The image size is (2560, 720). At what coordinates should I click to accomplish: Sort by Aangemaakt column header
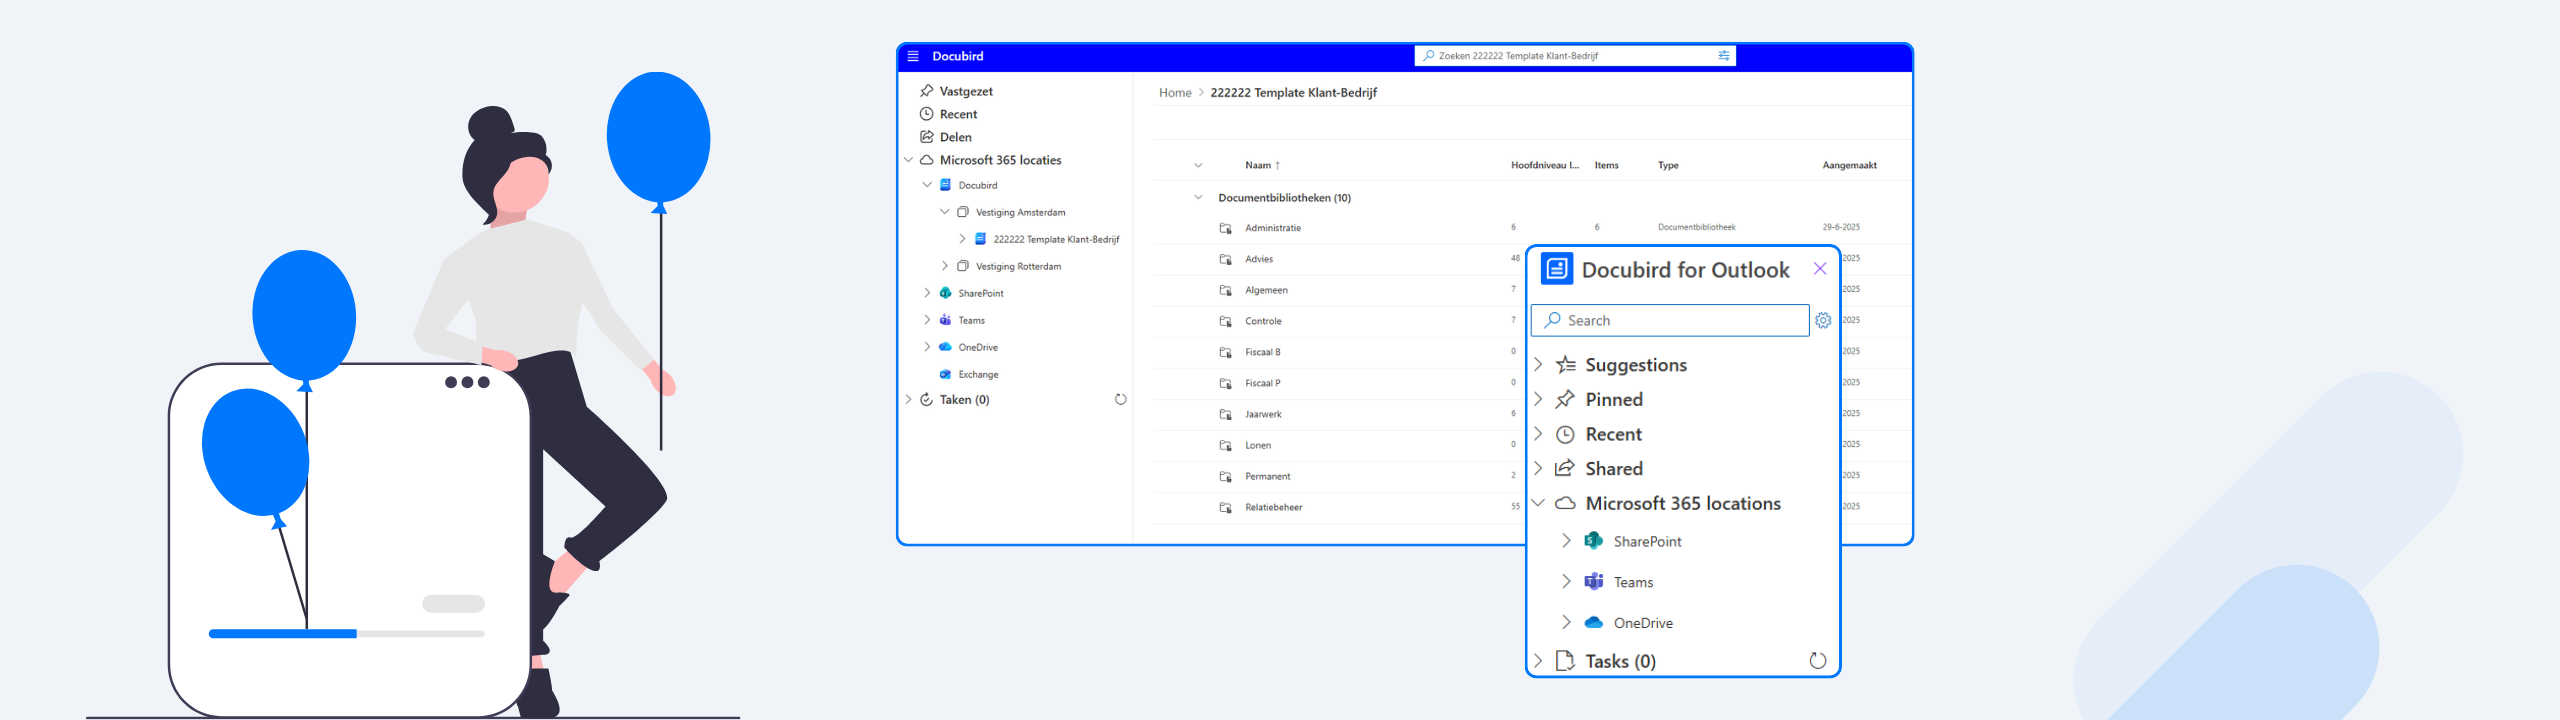pyautogui.click(x=1849, y=166)
